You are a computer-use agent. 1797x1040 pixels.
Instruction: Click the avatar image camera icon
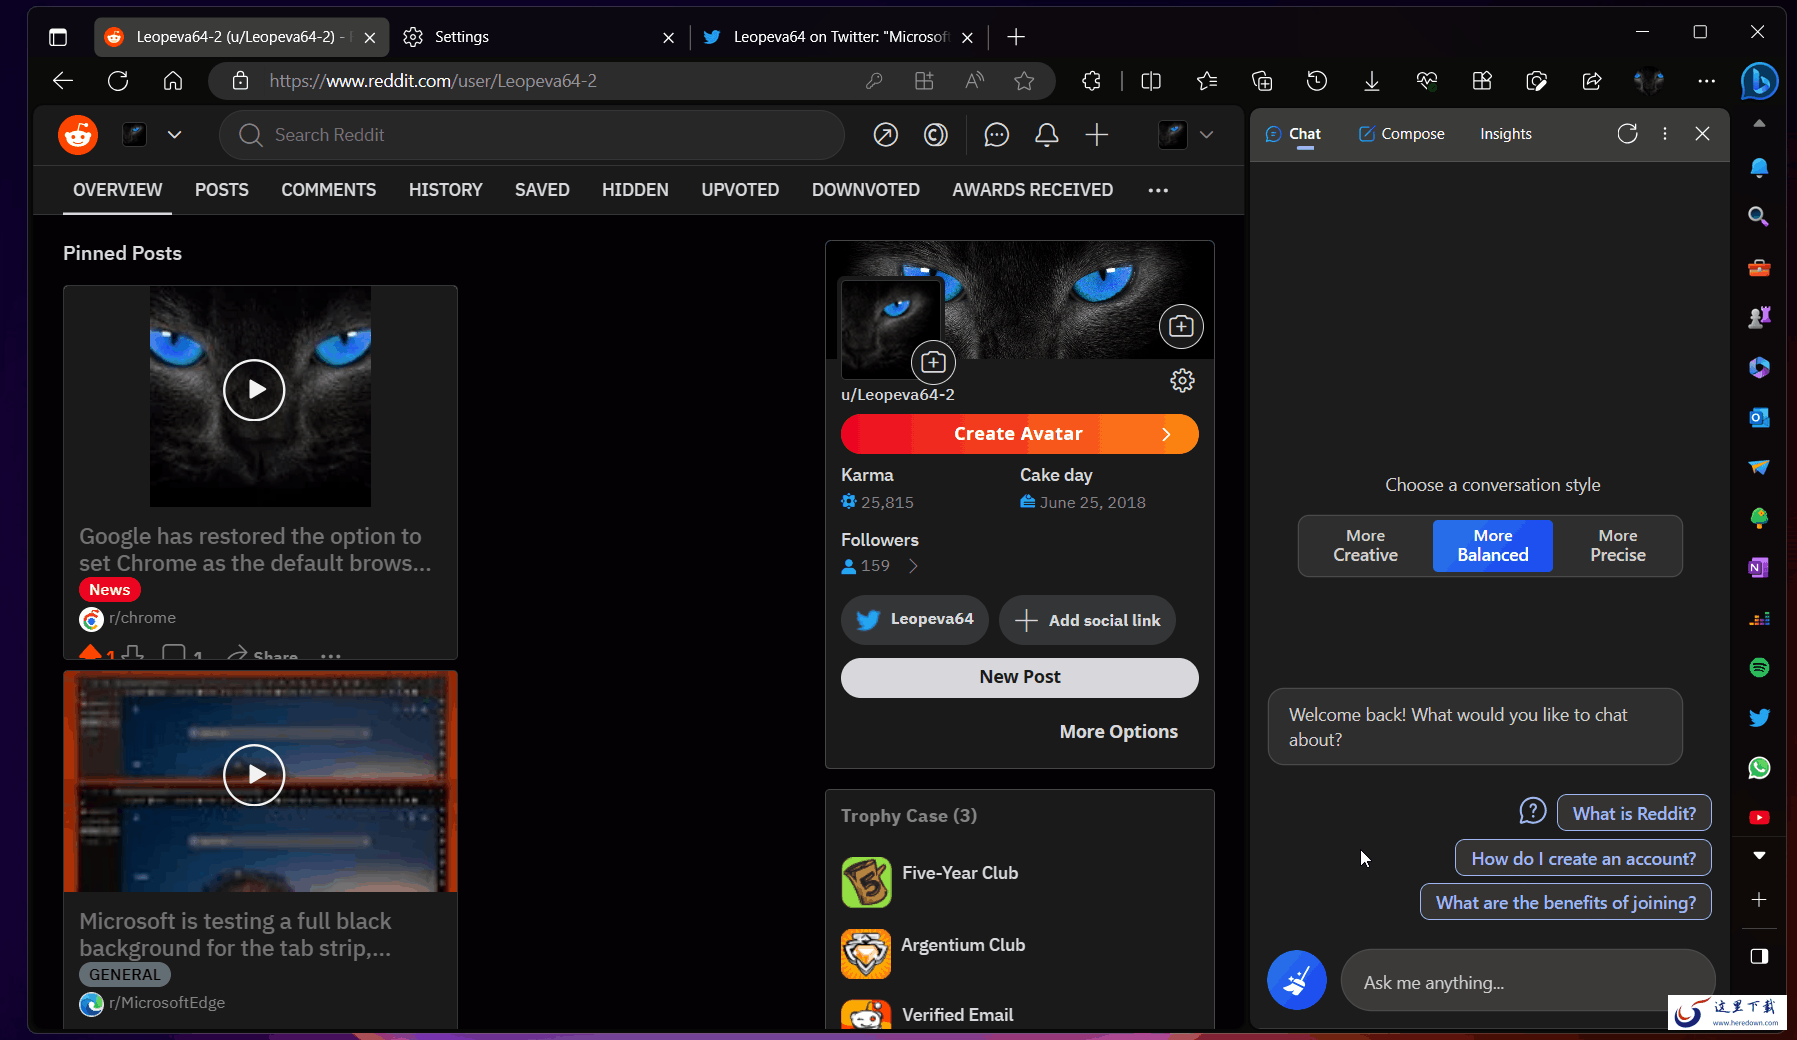(x=933, y=362)
